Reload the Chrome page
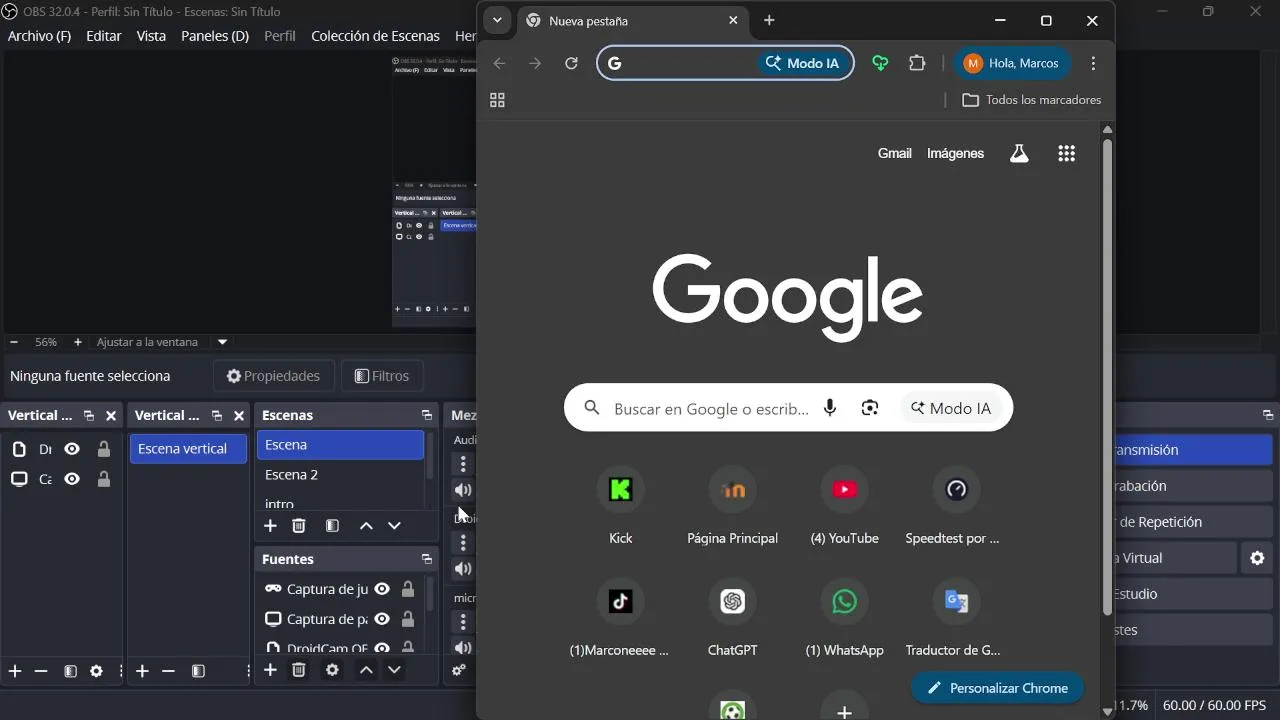The width and height of the screenshot is (1280, 720). (x=571, y=63)
